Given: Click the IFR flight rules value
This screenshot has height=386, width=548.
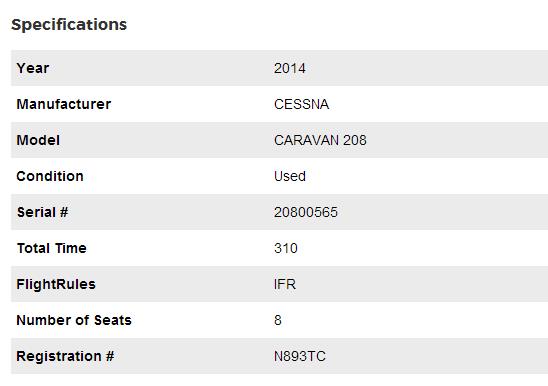Looking at the screenshot, I should 285,284.
